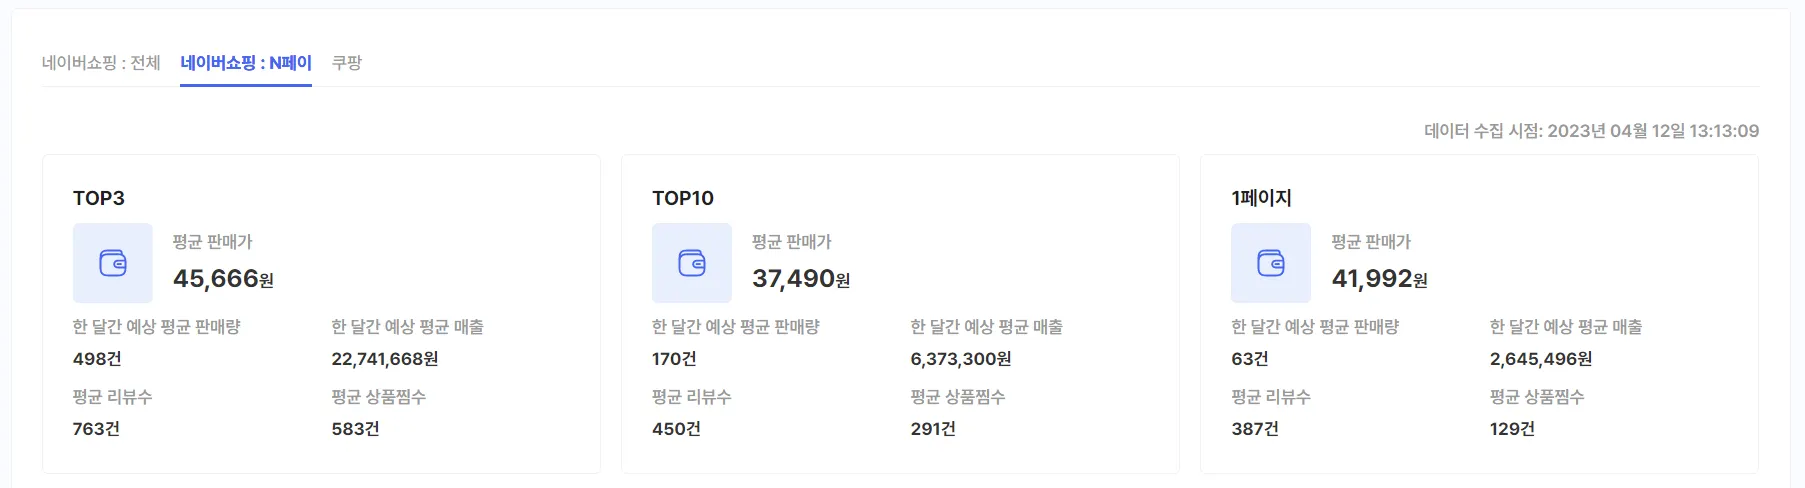1805x488 pixels.
Task: Click the 1페이지 average price 41,992원
Action: pyautogui.click(x=1379, y=279)
